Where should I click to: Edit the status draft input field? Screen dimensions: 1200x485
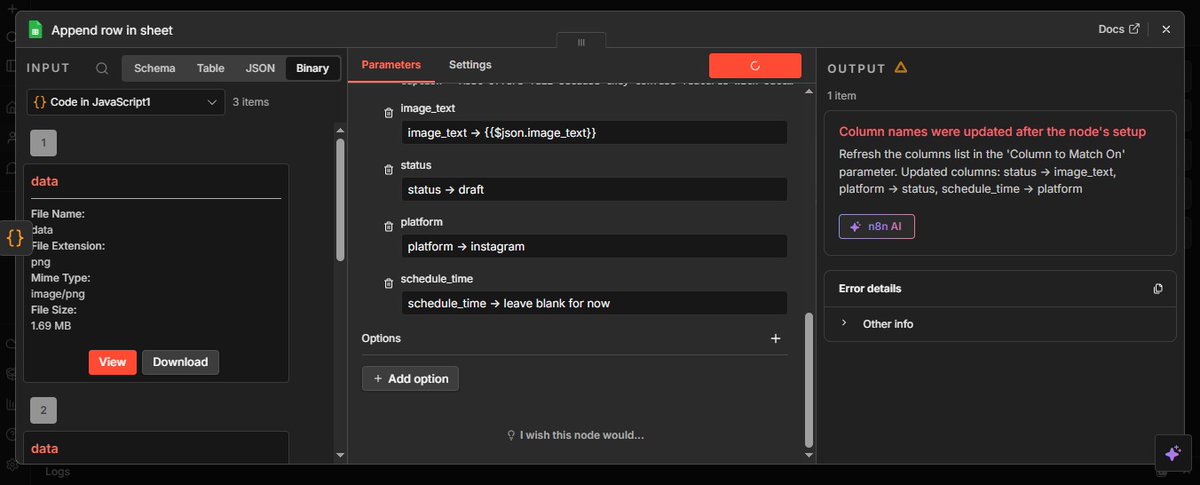coord(594,190)
